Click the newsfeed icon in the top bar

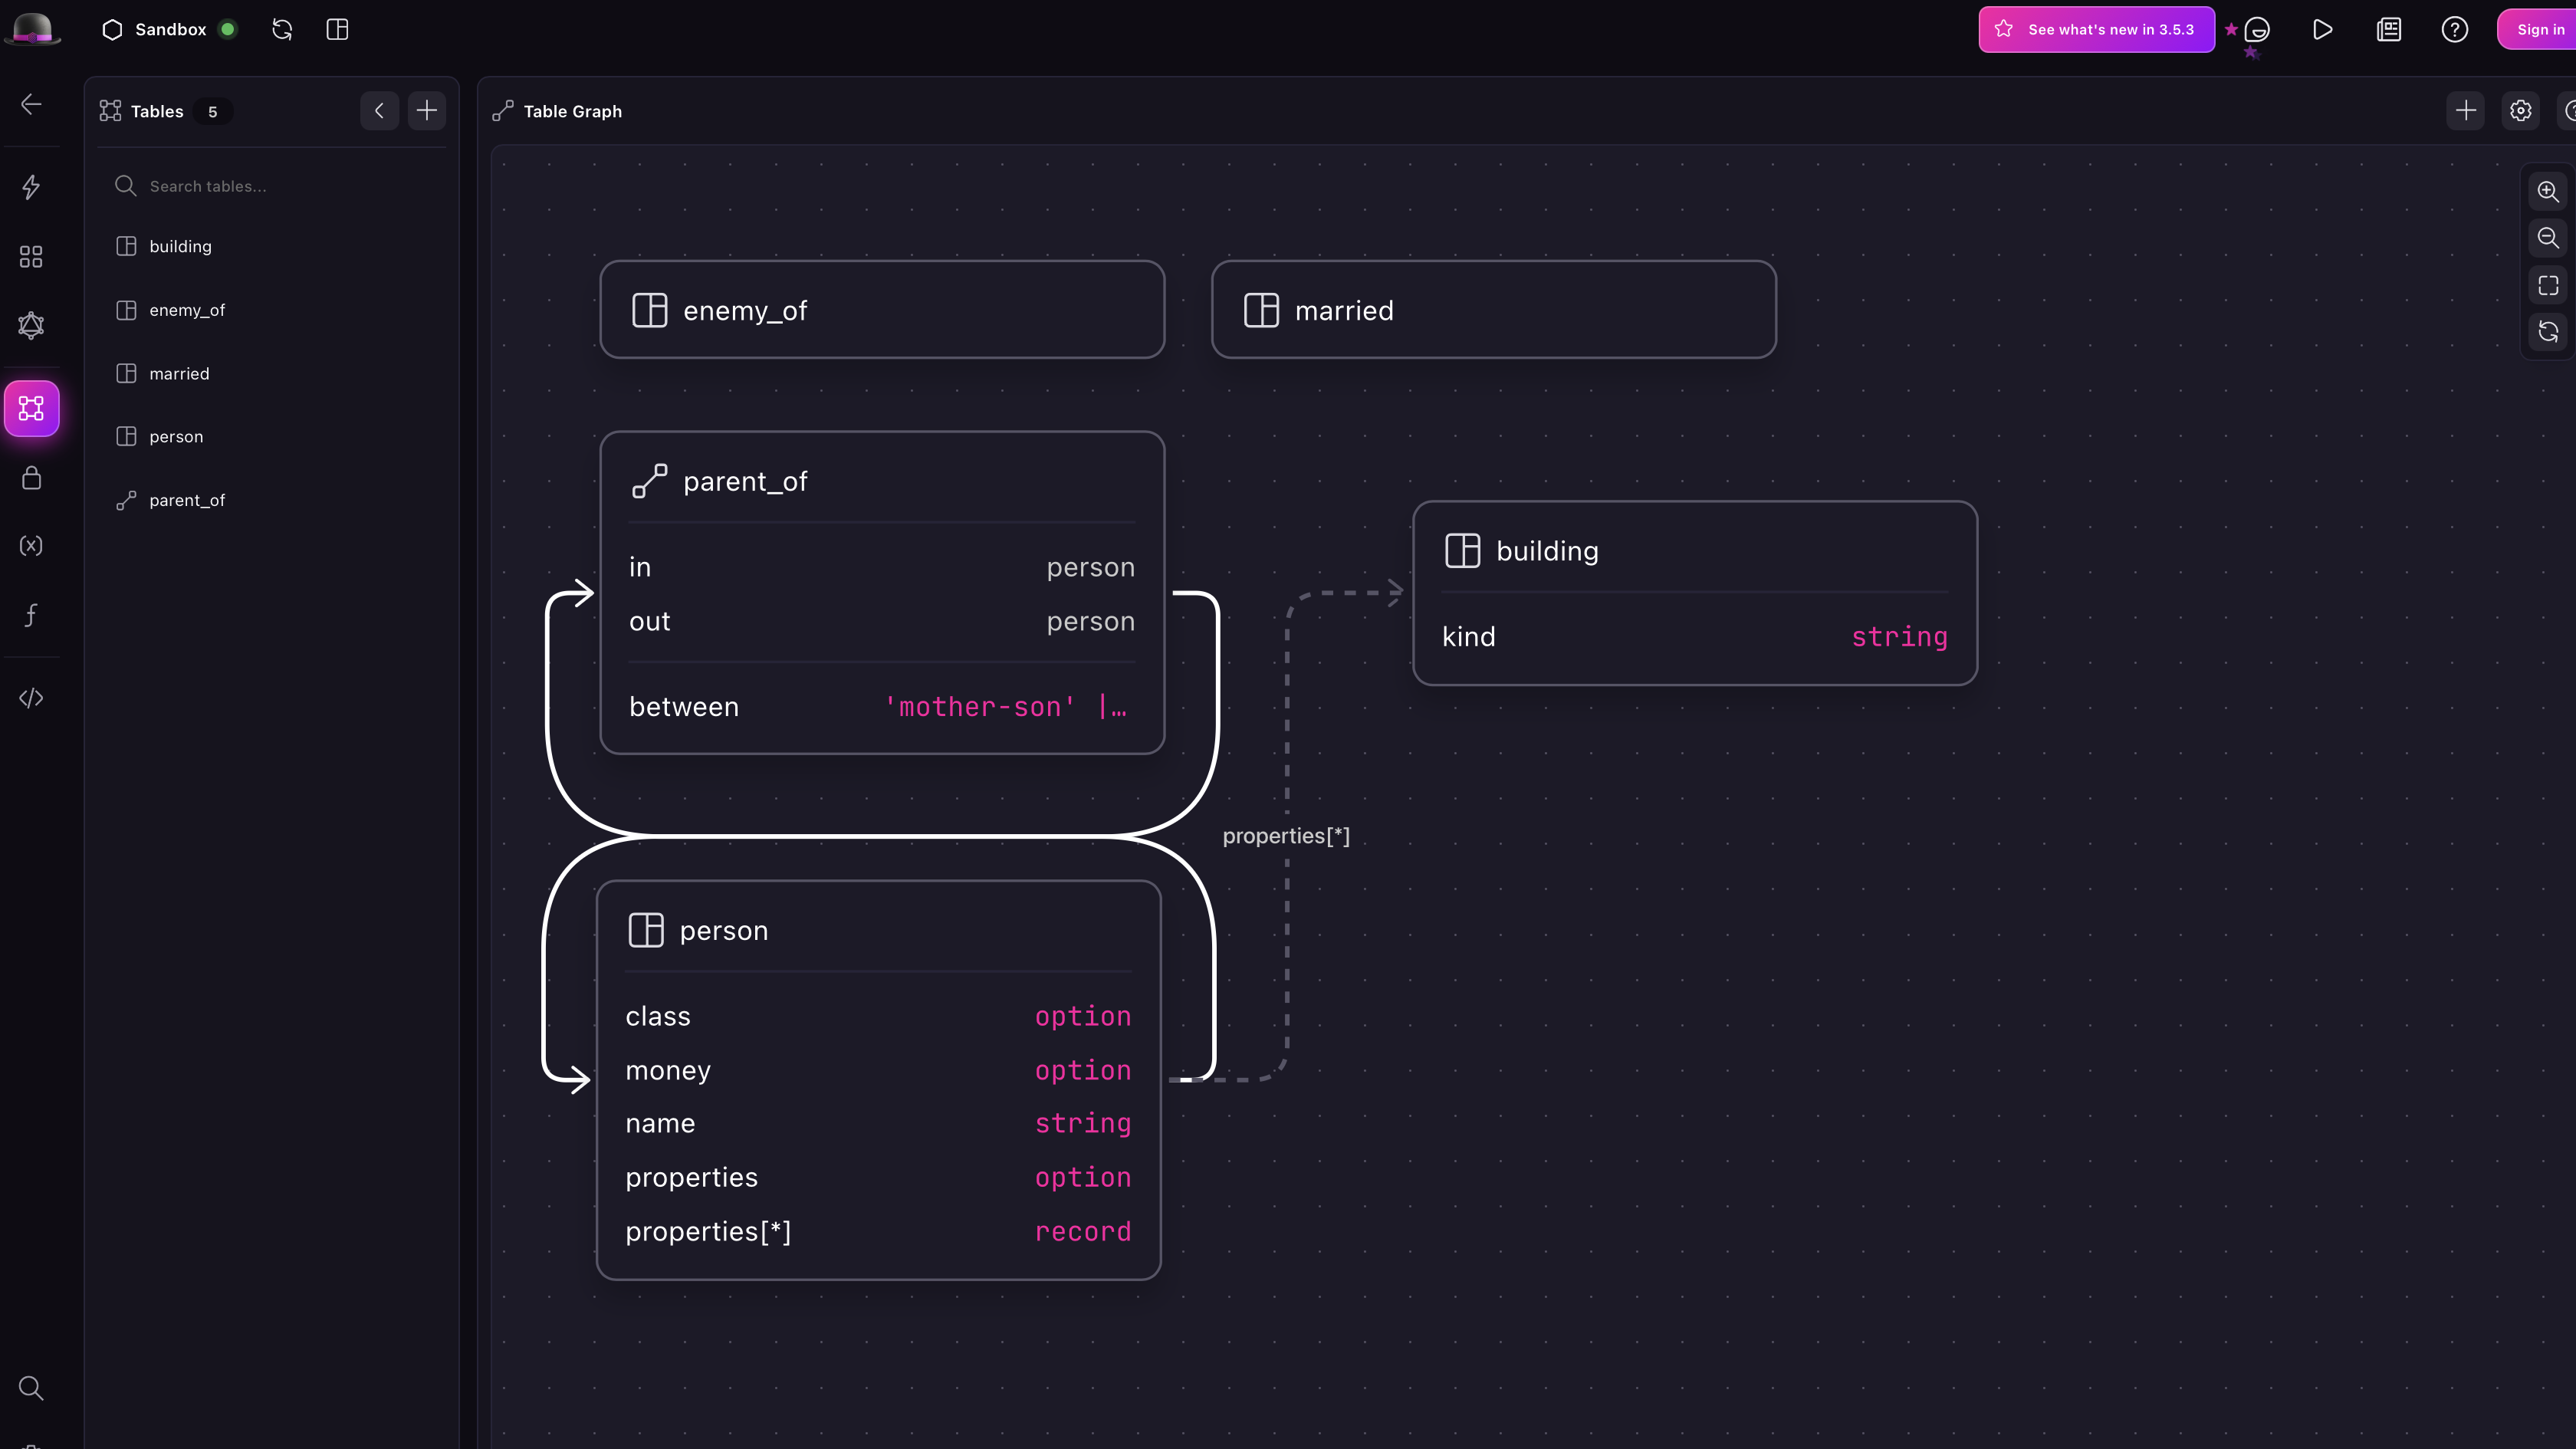(2388, 29)
